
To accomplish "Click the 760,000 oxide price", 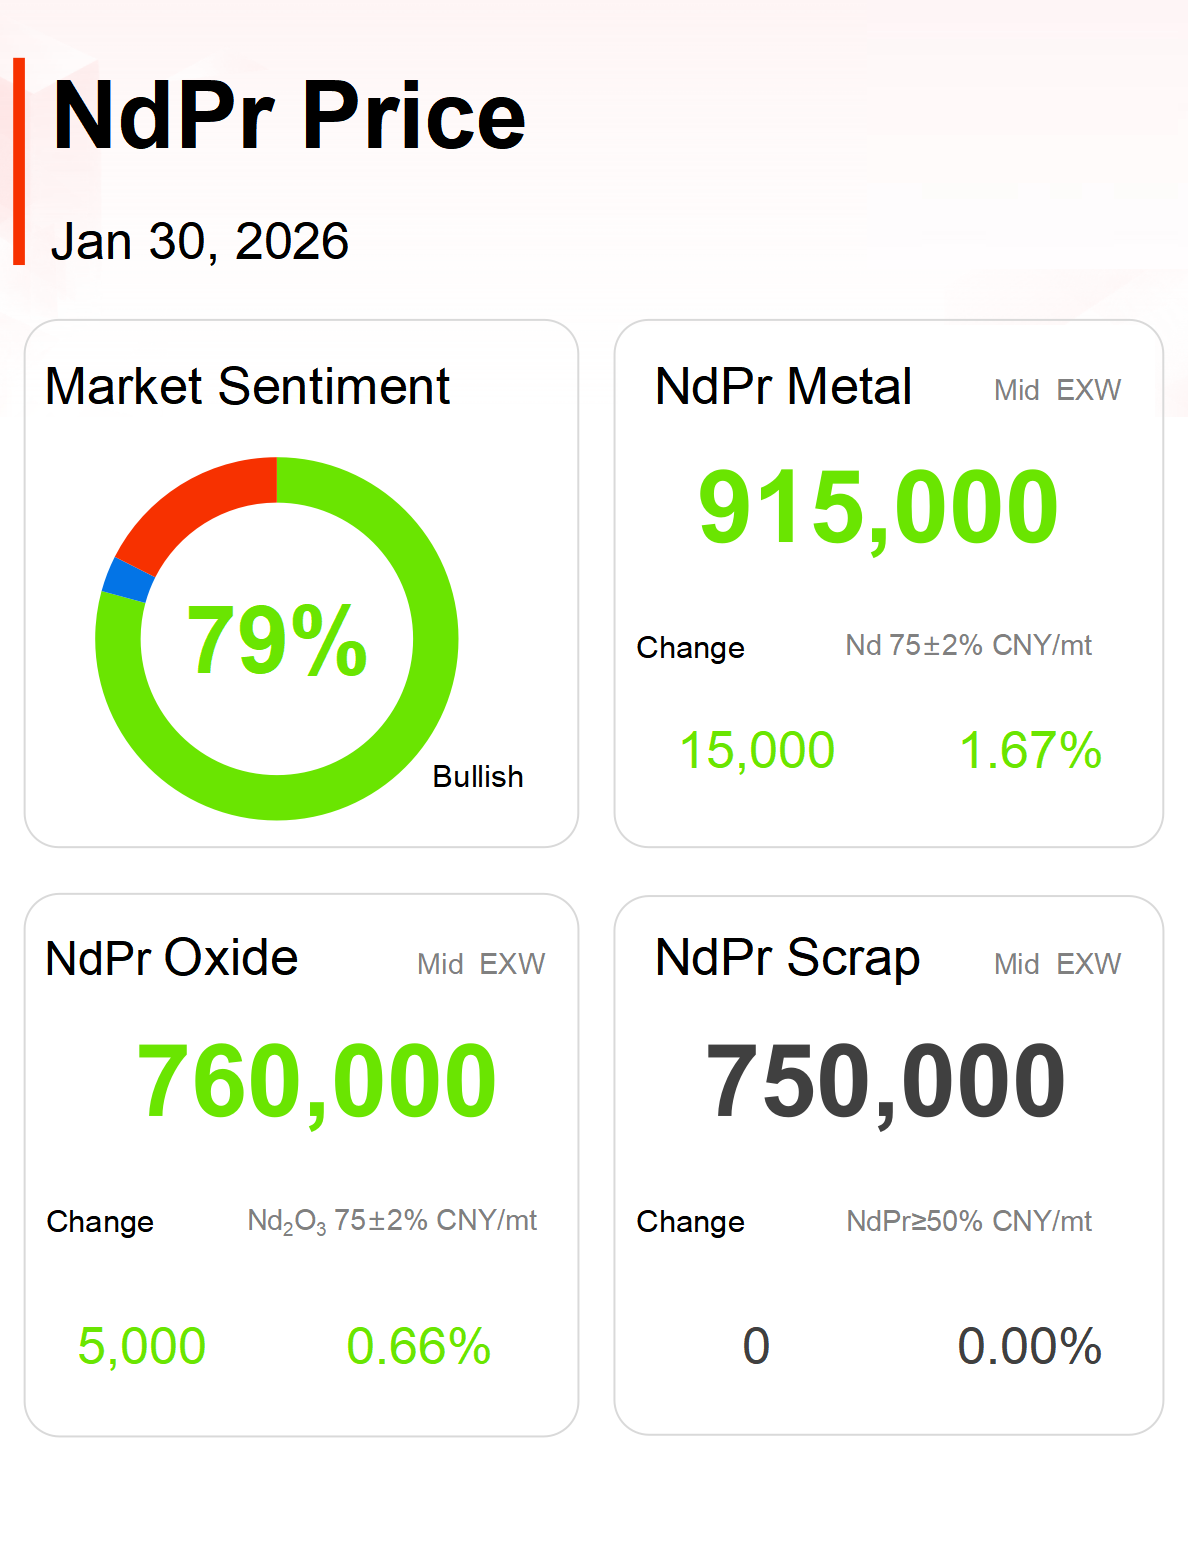I will [x=316, y=1082].
